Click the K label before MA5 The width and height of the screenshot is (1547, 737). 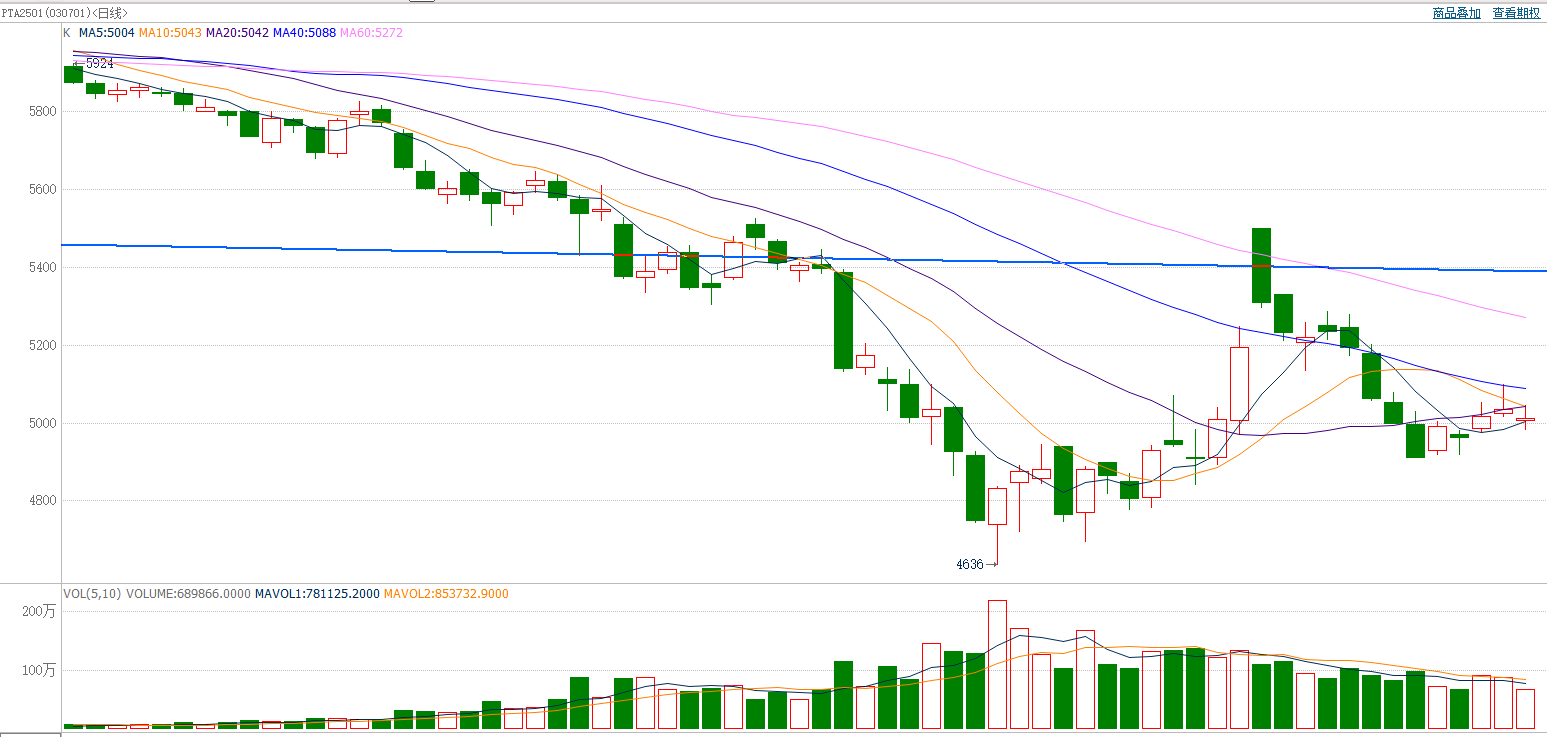coord(67,33)
